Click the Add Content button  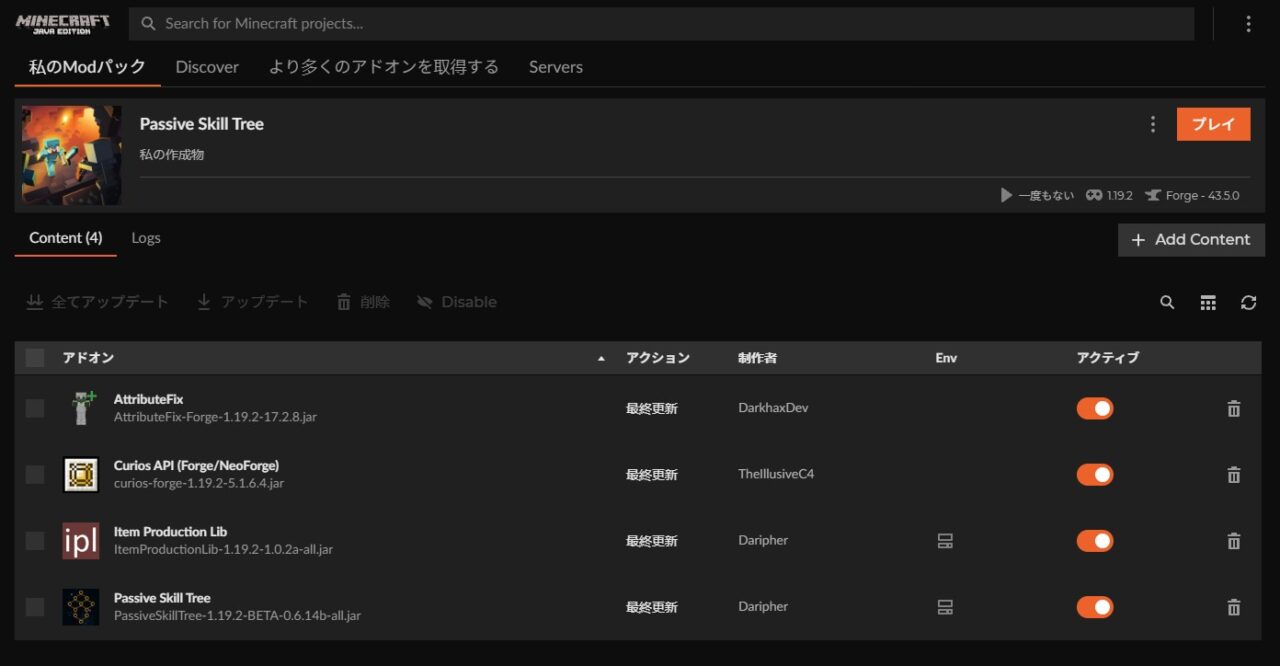[x=1191, y=240]
